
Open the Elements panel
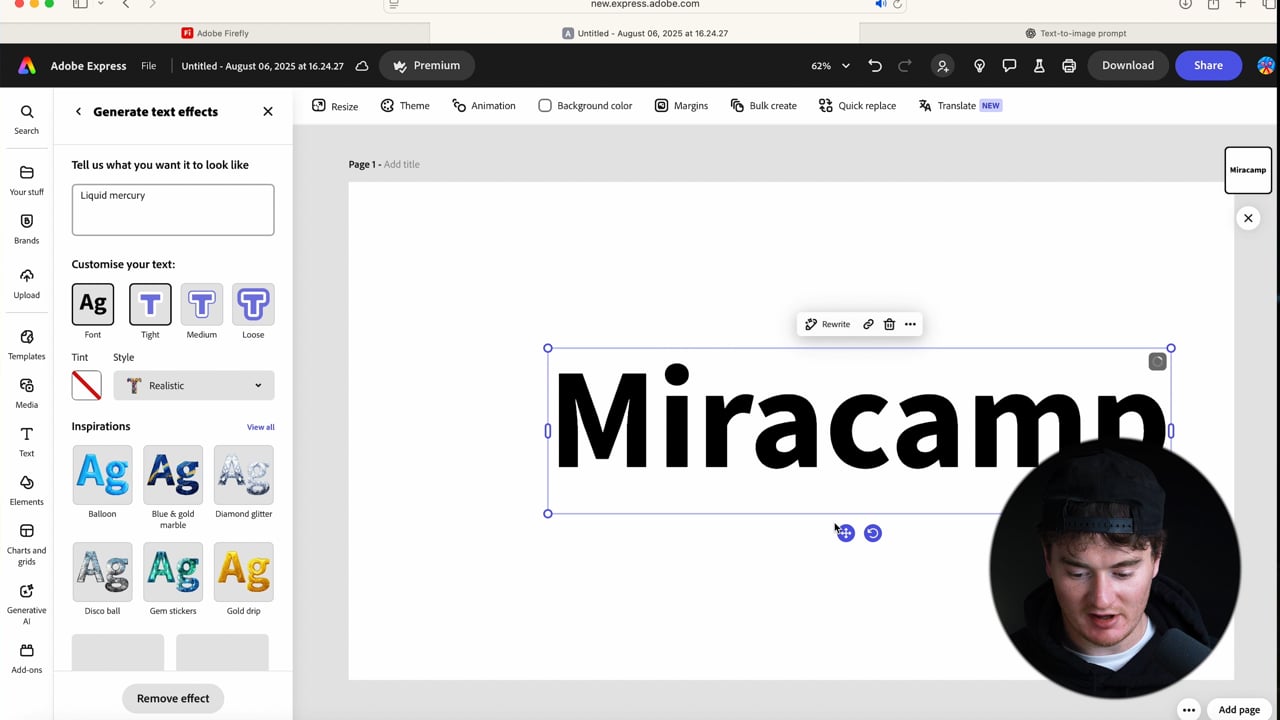point(27,490)
